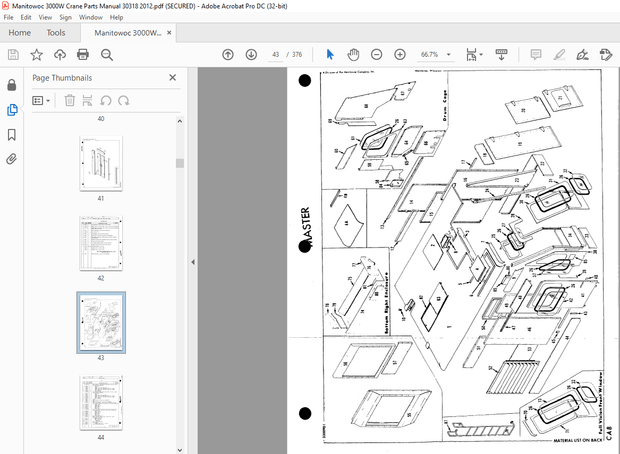This screenshot has width=620, height=454.
Task: Click the bookmark star icon
Action: pos(37,54)
